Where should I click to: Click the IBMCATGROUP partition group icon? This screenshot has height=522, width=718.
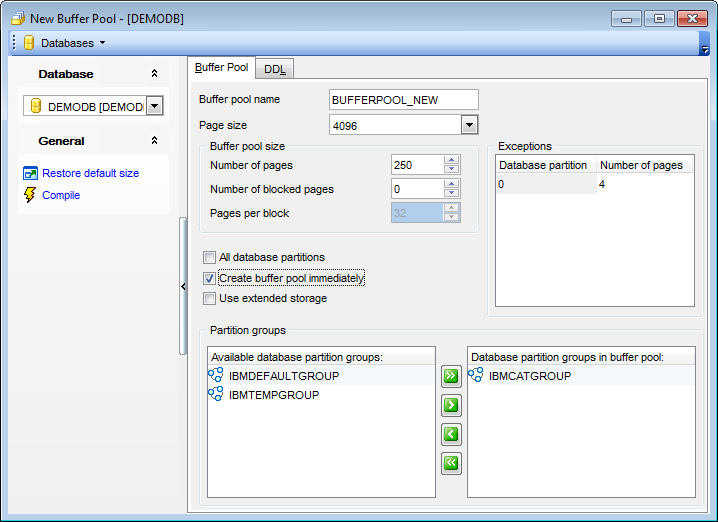(x=475, y=375)
